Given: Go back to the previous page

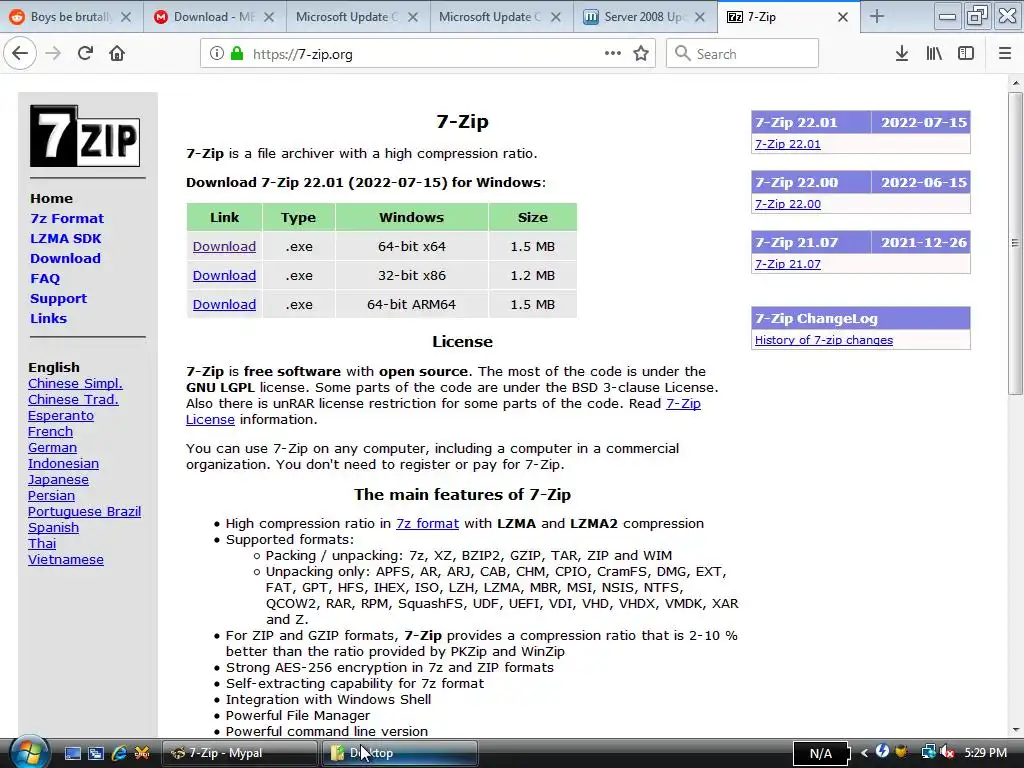Looking at the screenshot, I should 20,54.
